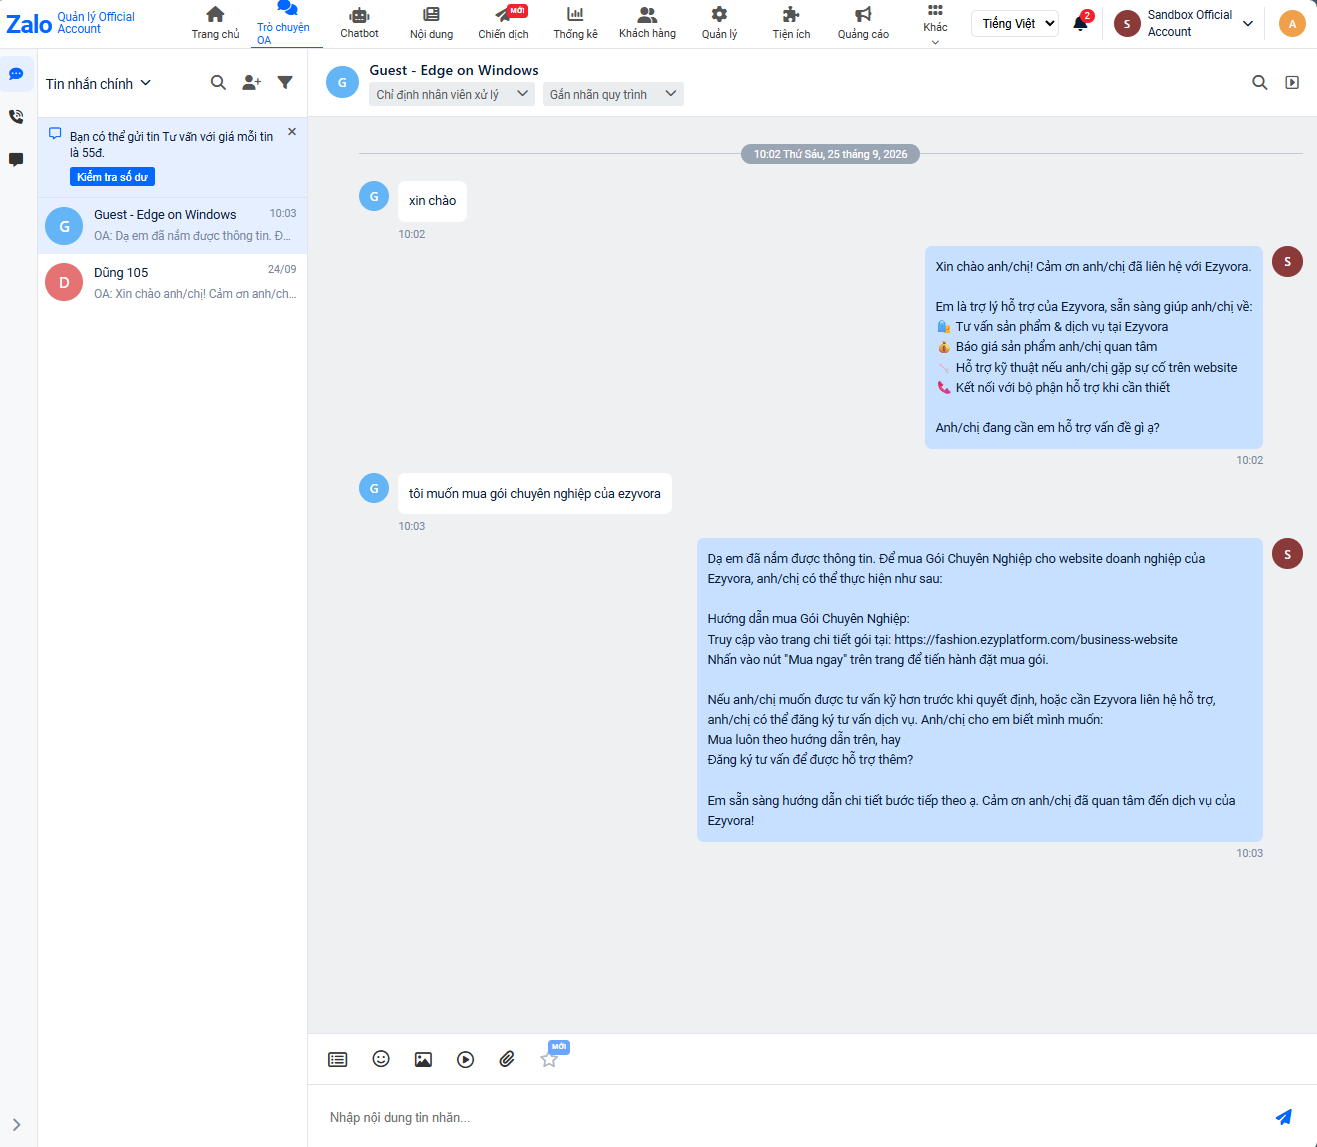Open the emoji picker
This screenshot has width=1317, height=1147.
click(x=381, y=1059)
